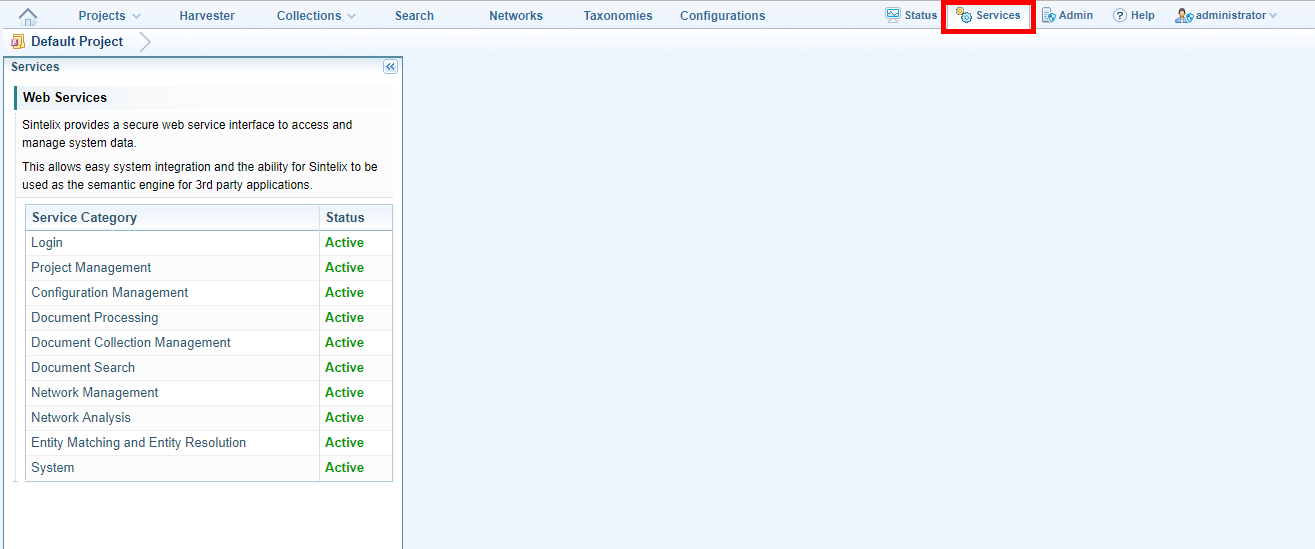Collapse the Services side panel

pos(390,67)
